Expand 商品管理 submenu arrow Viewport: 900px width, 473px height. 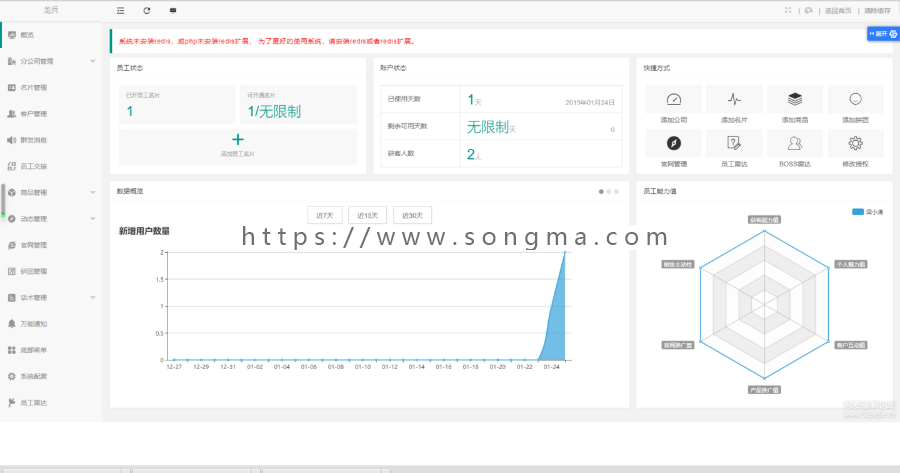93,193
